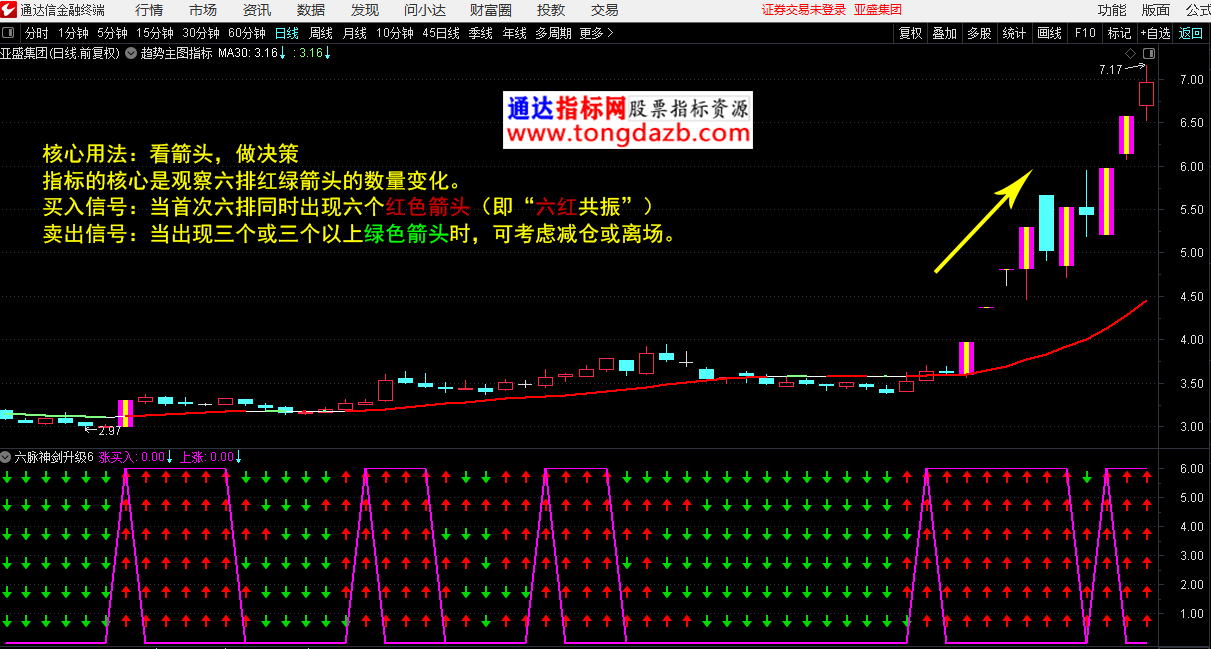
Task: Click the 画线 drawing tools button
Action: click(x=1049, y=33)
